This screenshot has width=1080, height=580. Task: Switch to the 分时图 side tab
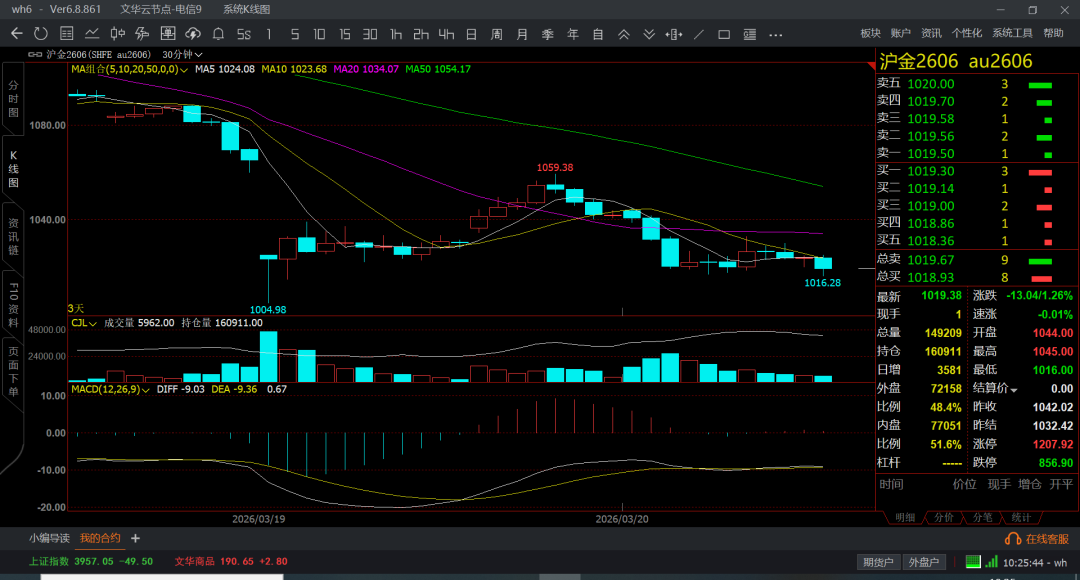tap(14, 100)
